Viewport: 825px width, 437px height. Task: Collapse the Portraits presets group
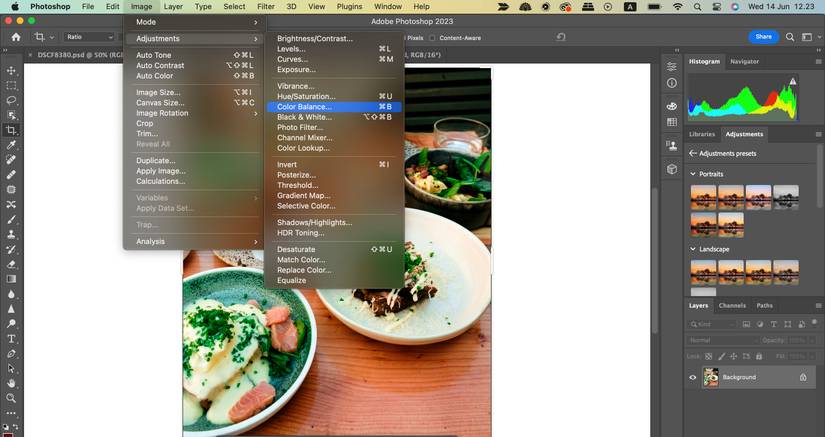point(692,174)
